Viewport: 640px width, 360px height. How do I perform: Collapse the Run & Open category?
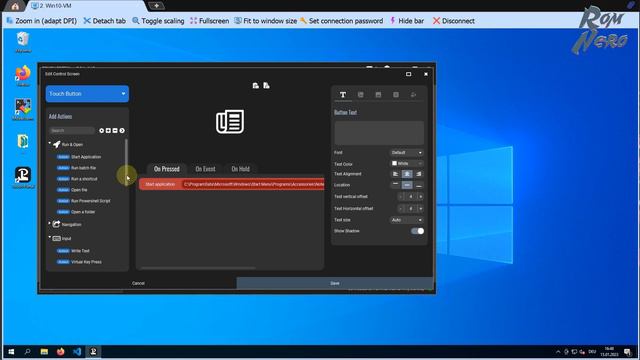pyautogui.click(x=50, y=144)
